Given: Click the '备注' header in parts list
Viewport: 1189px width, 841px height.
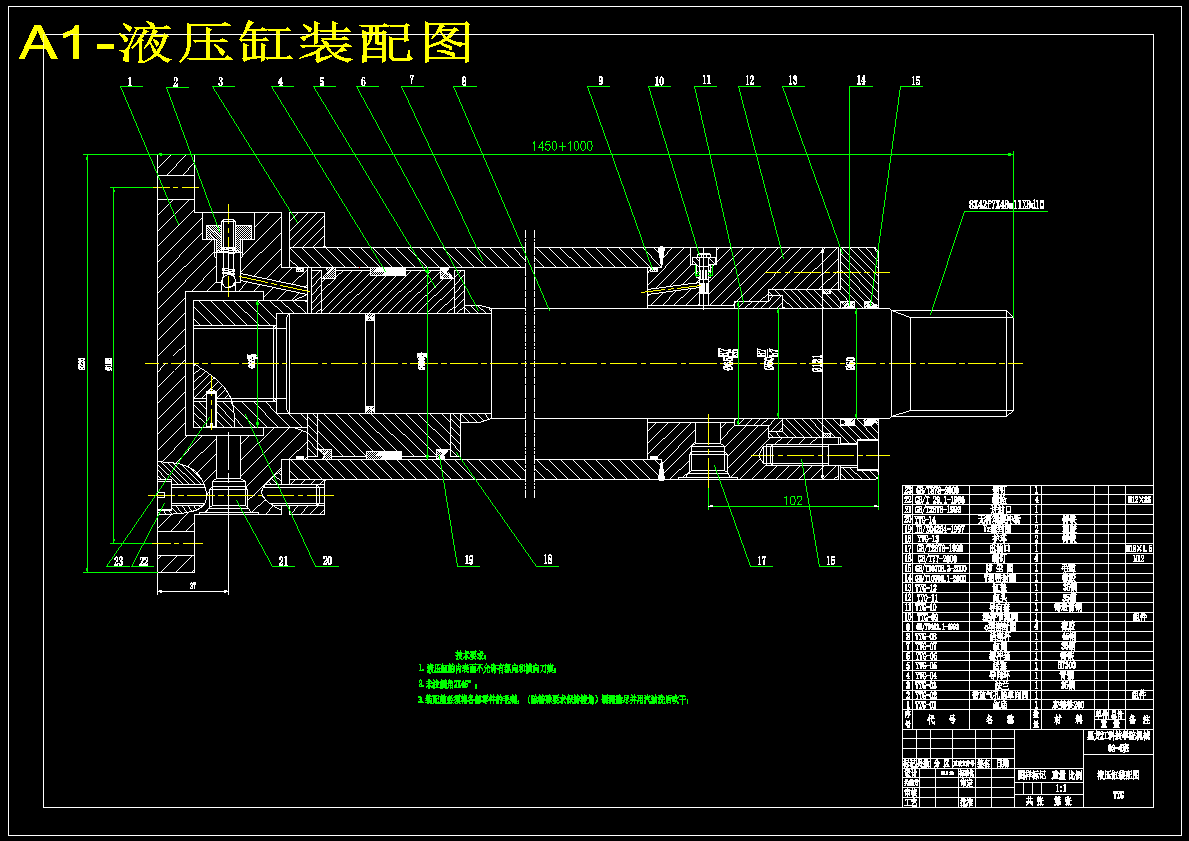Looking at the screenshot, I should [1138, 718].
